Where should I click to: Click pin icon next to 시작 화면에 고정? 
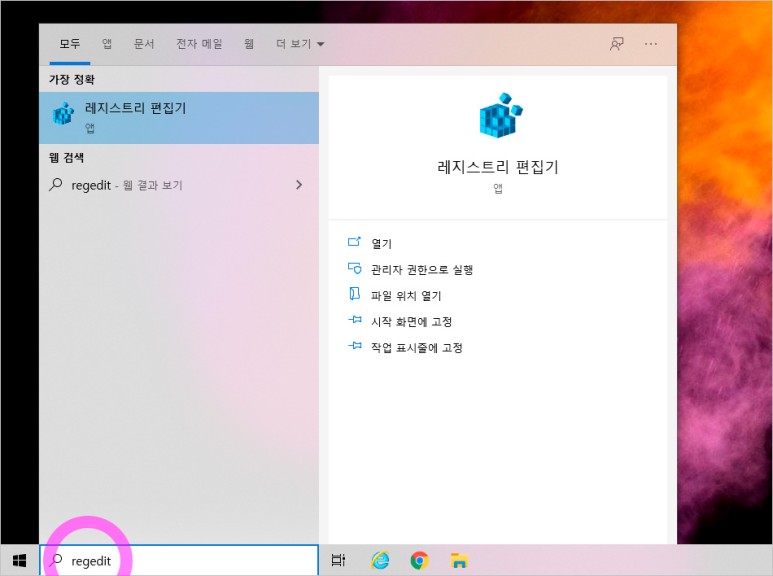(x=354, y=320)
